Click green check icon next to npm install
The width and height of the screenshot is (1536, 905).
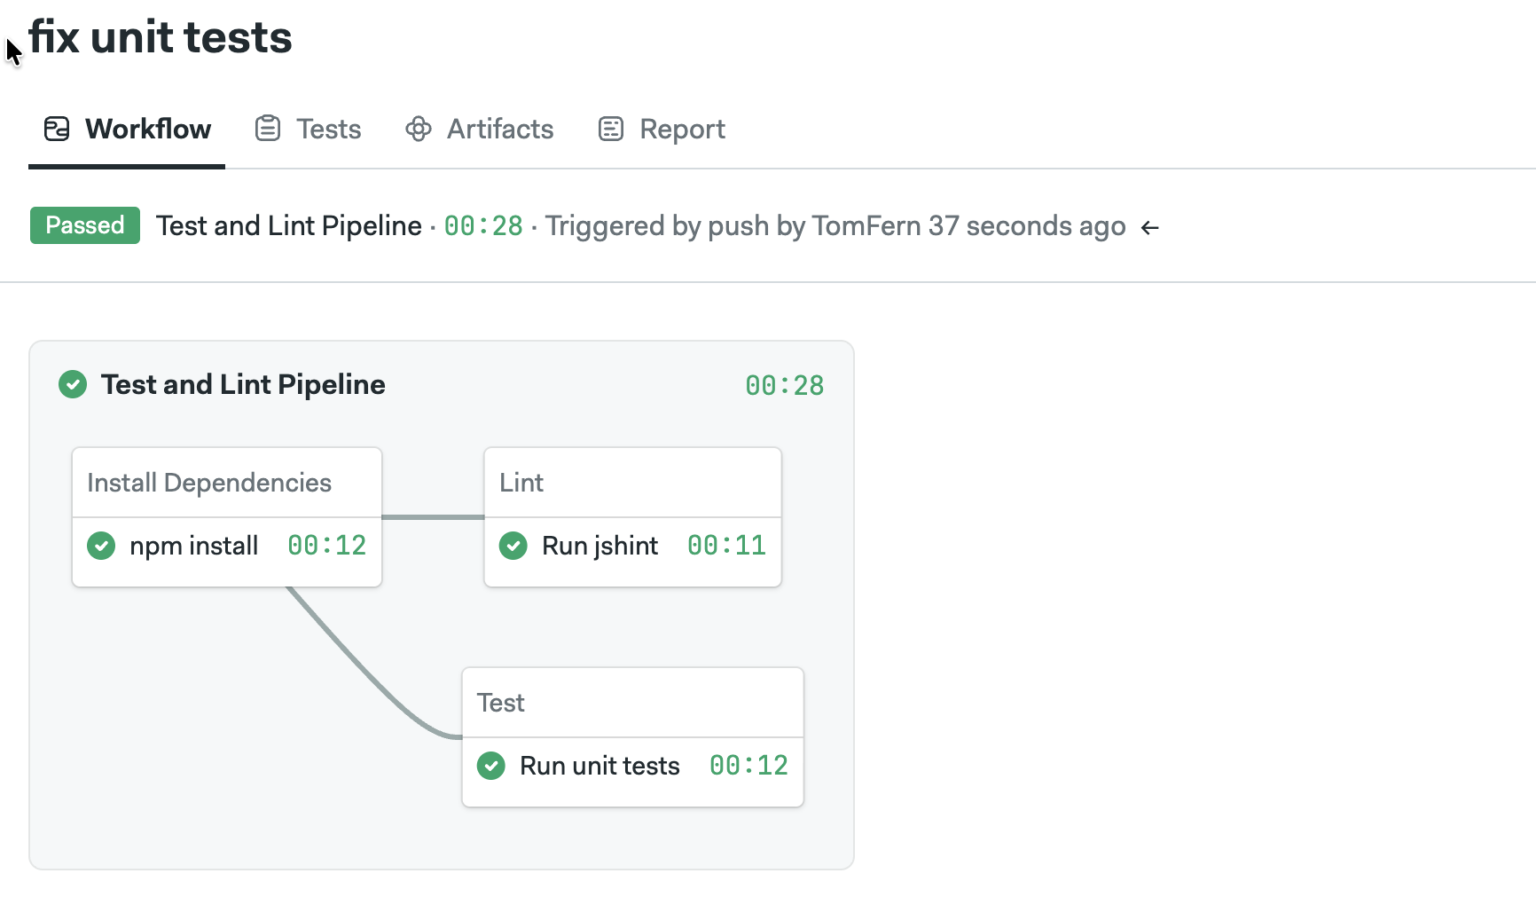point(101,546)
